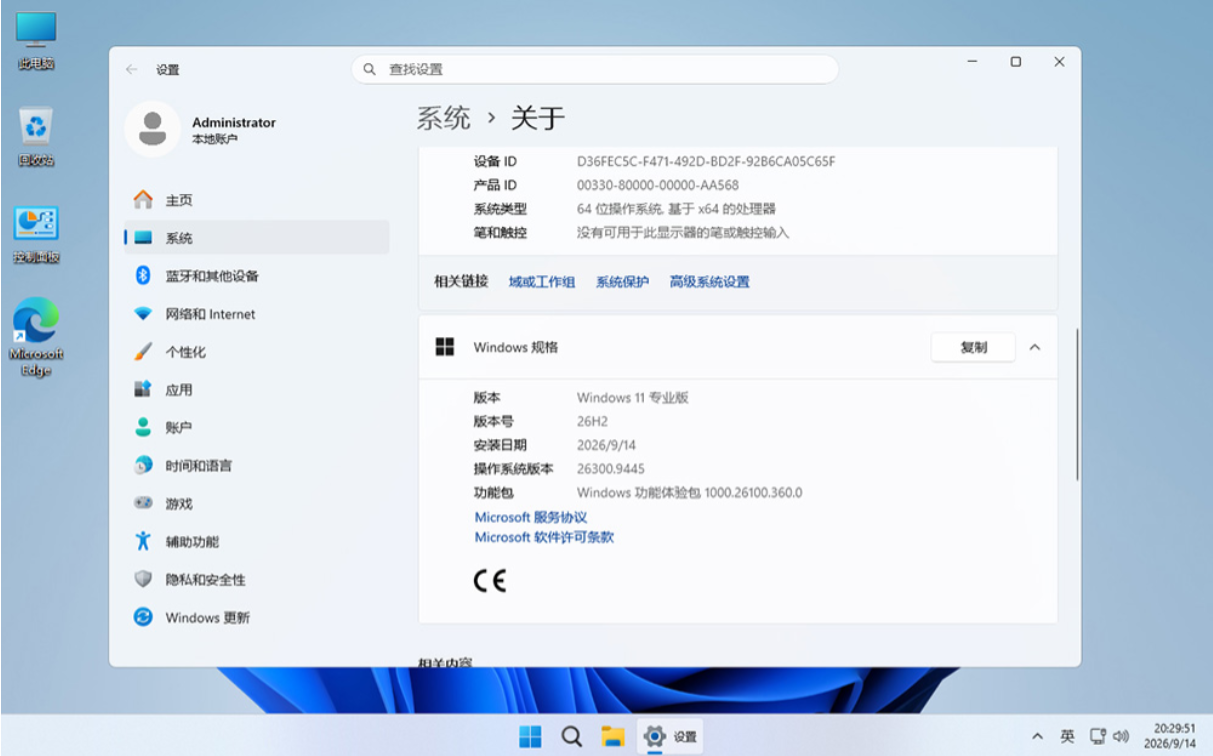Select the 此电脑 desktop icon

(x=36, y=40)
